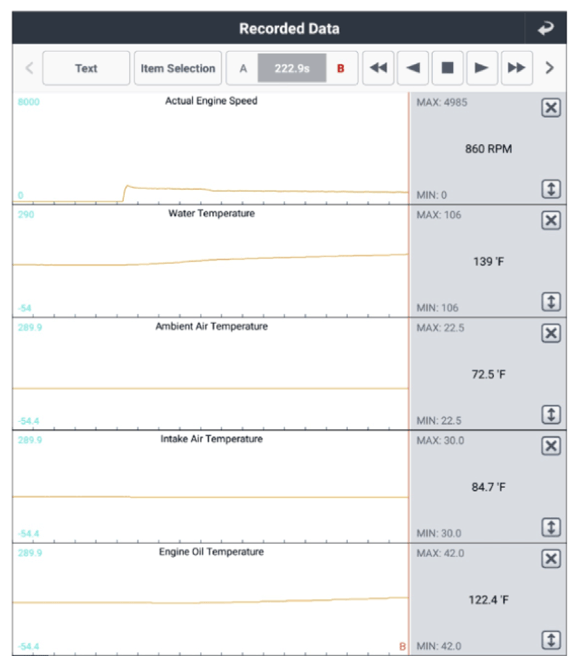Show next toolbar items with the right chevron
The height and width of the screenshot is (665, 577).
click(x=549, y=68)
